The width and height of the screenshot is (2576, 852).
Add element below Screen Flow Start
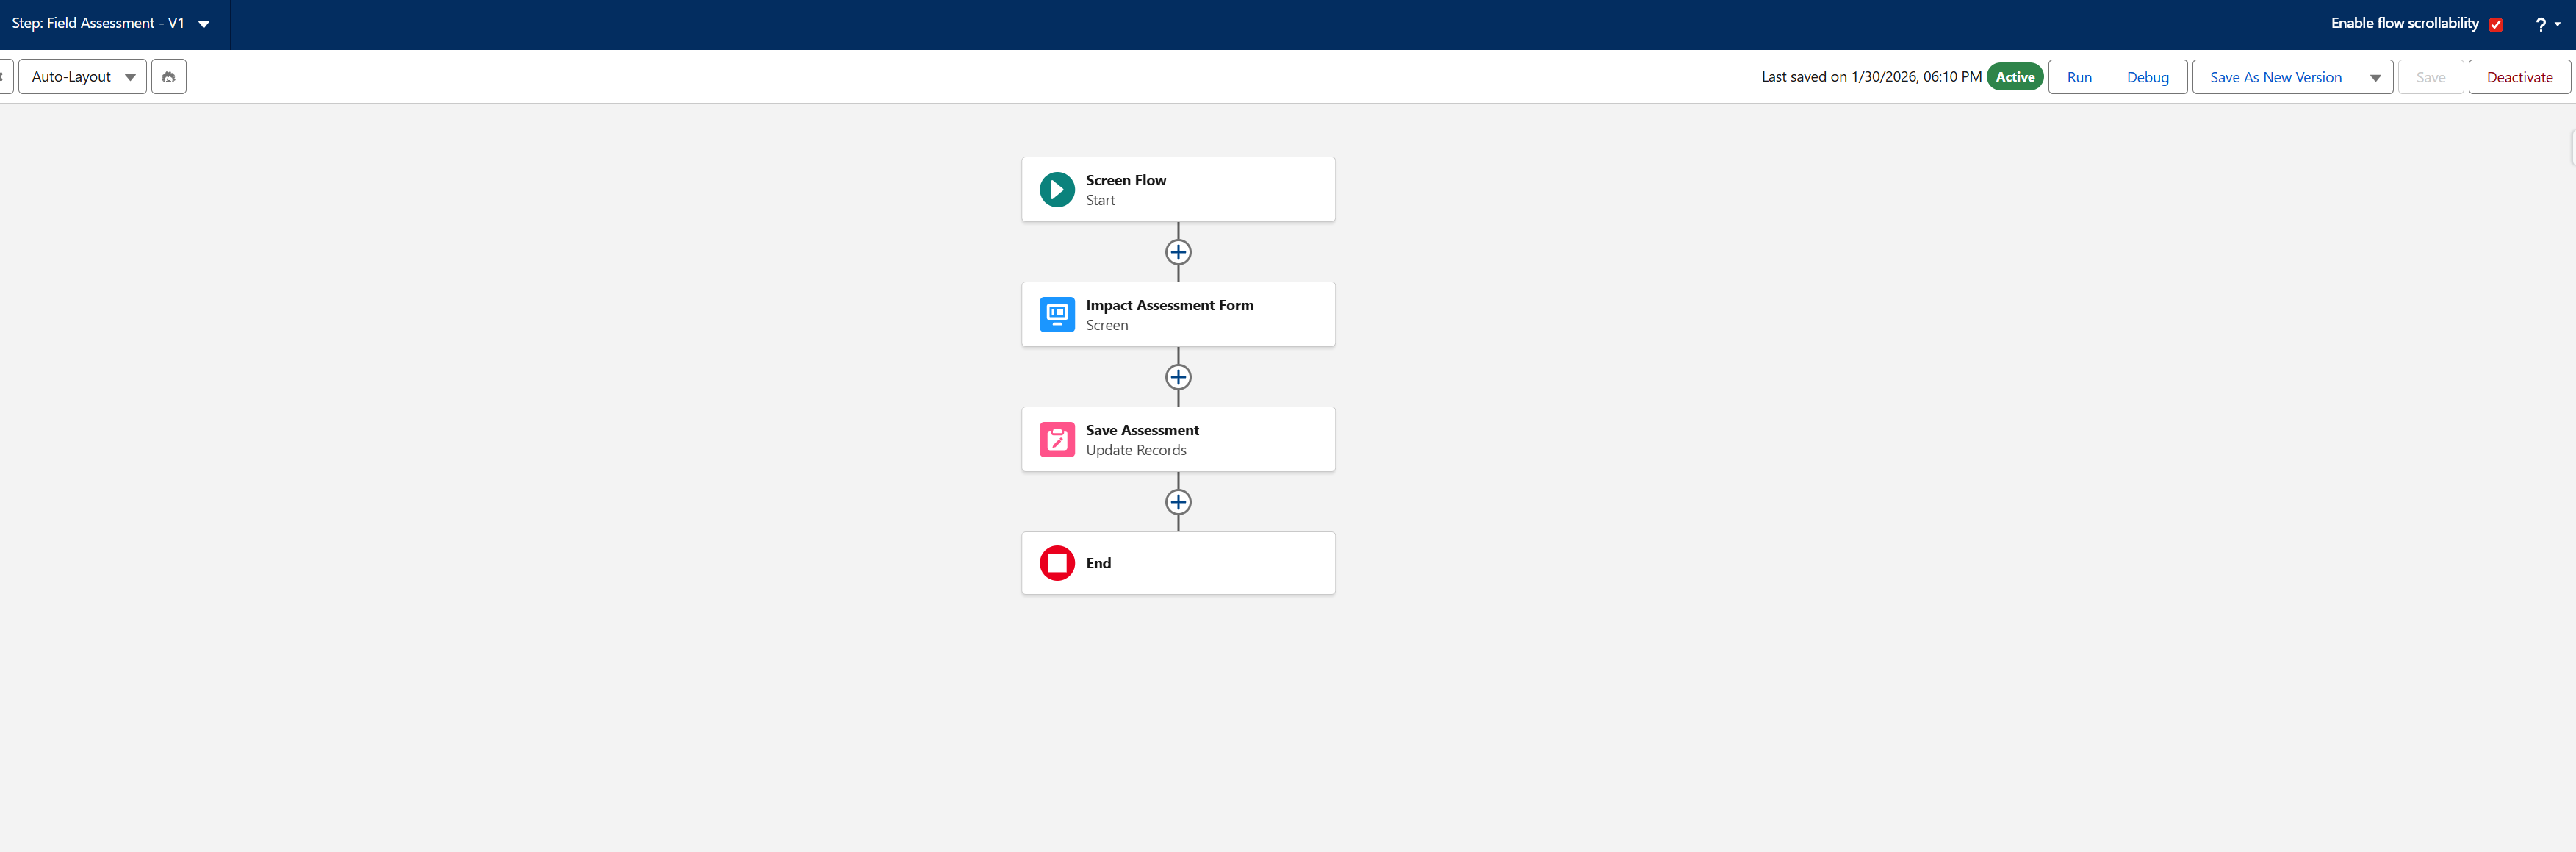coord(1178,252)
